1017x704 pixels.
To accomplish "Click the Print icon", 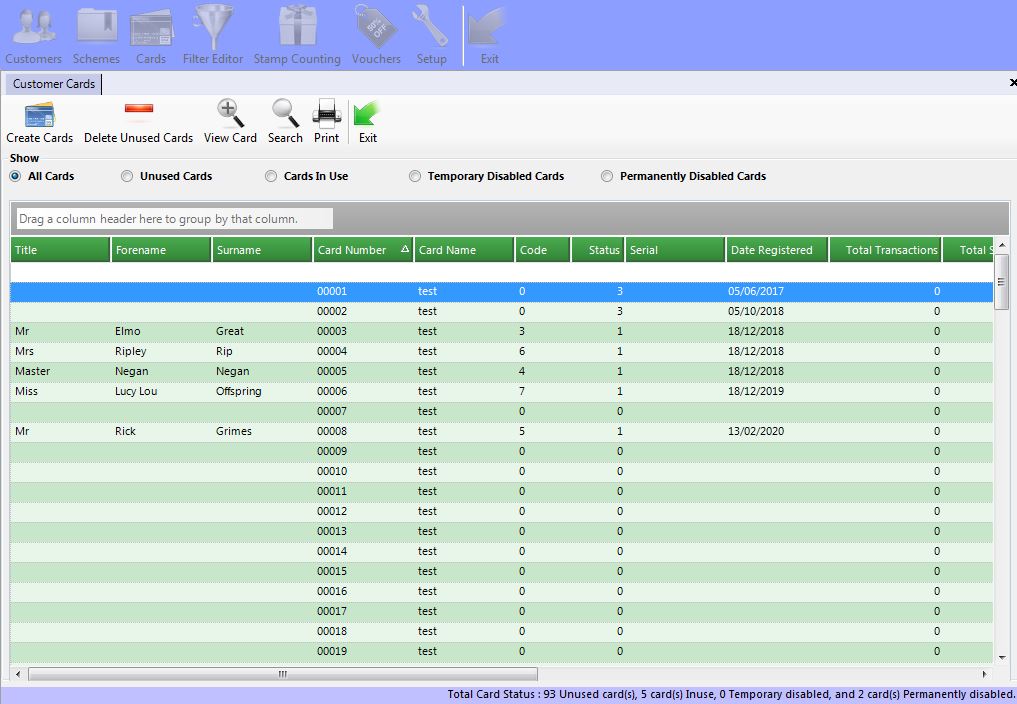I will 326,114.
